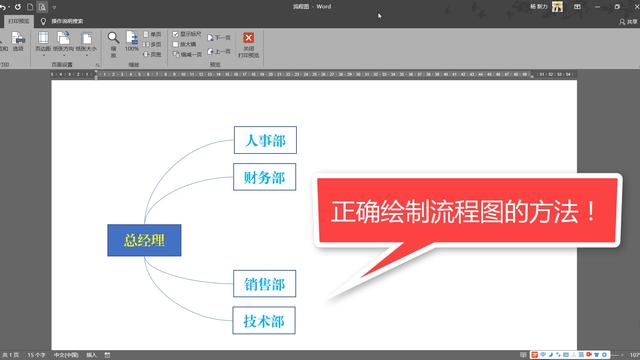The image size is (640, 360).
Task: Click the macro recording status bar icon
Action: pyautogui.click(x=107, y=355)
